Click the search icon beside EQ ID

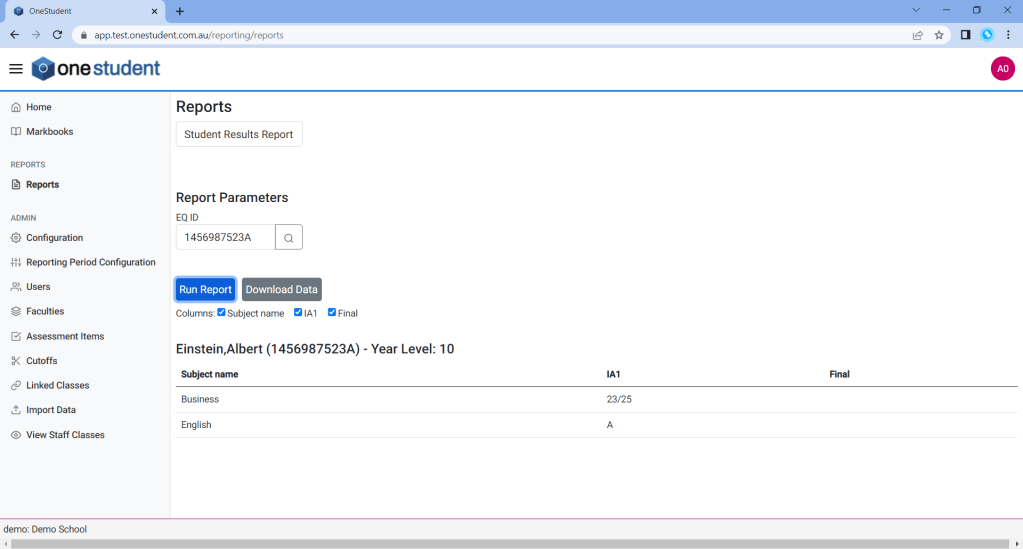pyautogui.click(x=288, y=238)
